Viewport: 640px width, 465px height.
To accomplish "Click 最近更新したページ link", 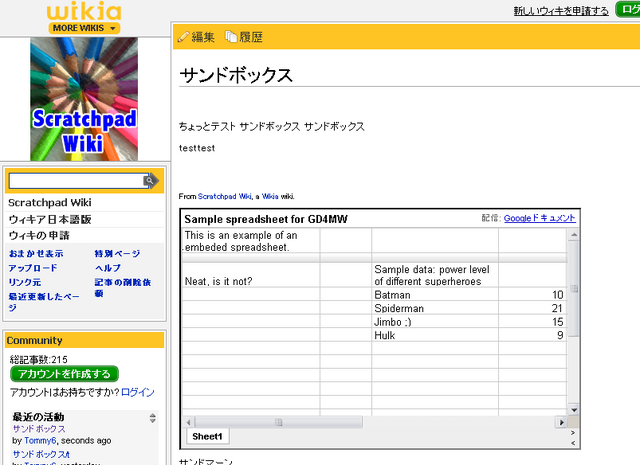I will pyautogui.click(x=44, y=302).
